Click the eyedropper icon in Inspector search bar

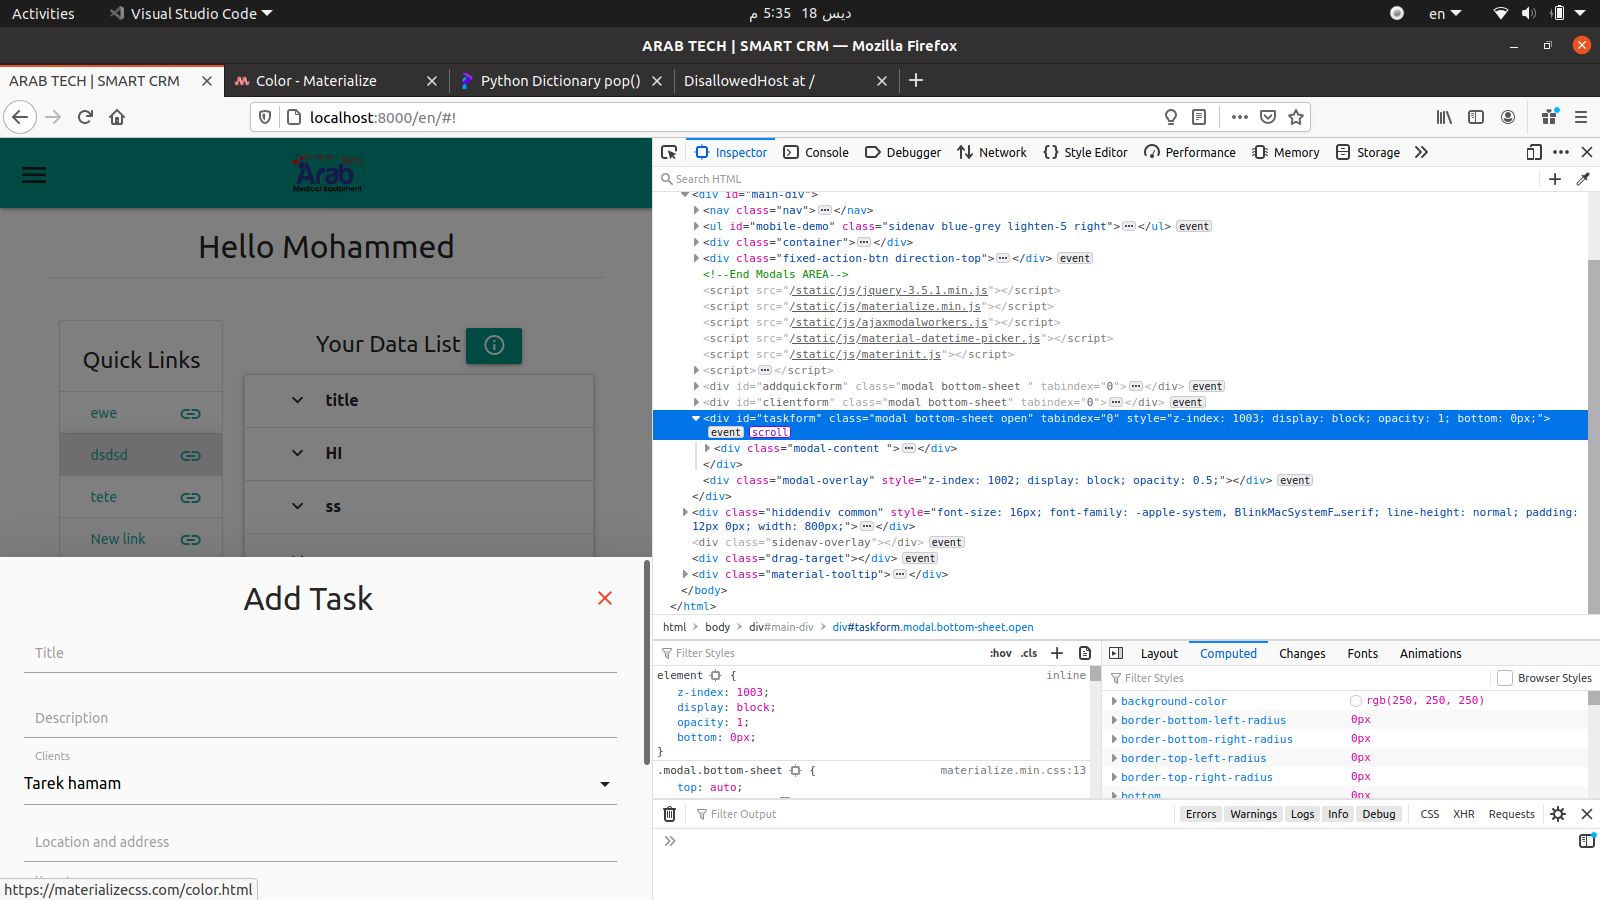[x=1582, y=179]
